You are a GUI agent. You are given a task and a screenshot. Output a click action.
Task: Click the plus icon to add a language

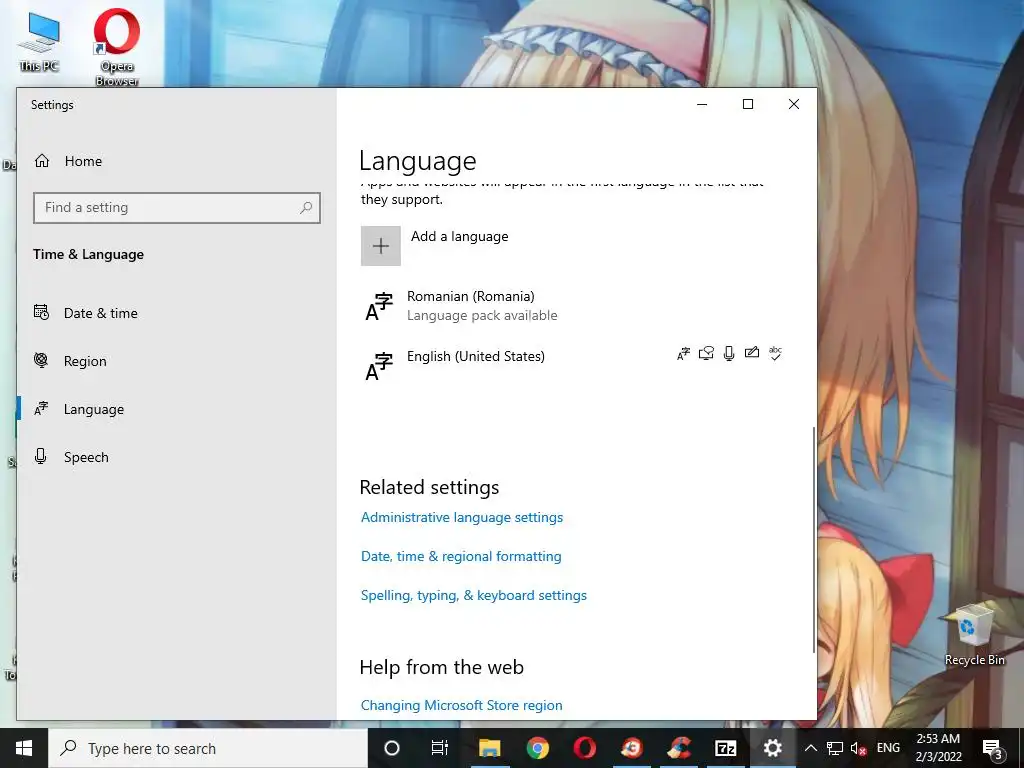tap(381, 246)
